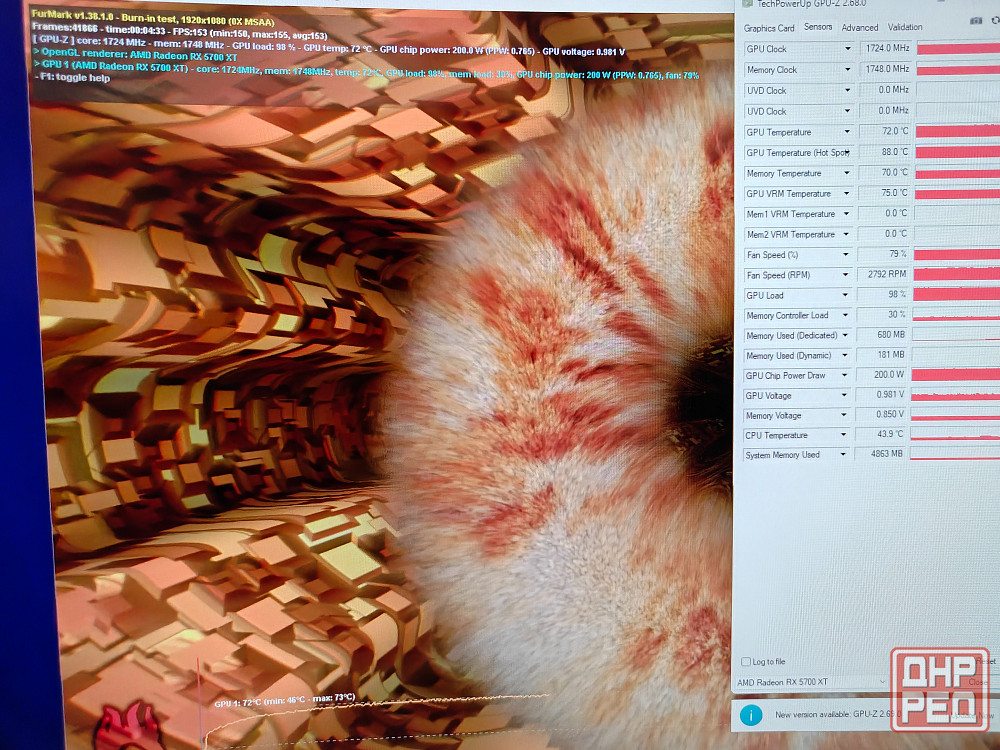The image size is (1000, 750).
Task: Open the Memory Clock sensor dropdown
Action: (x=848, y=70)
